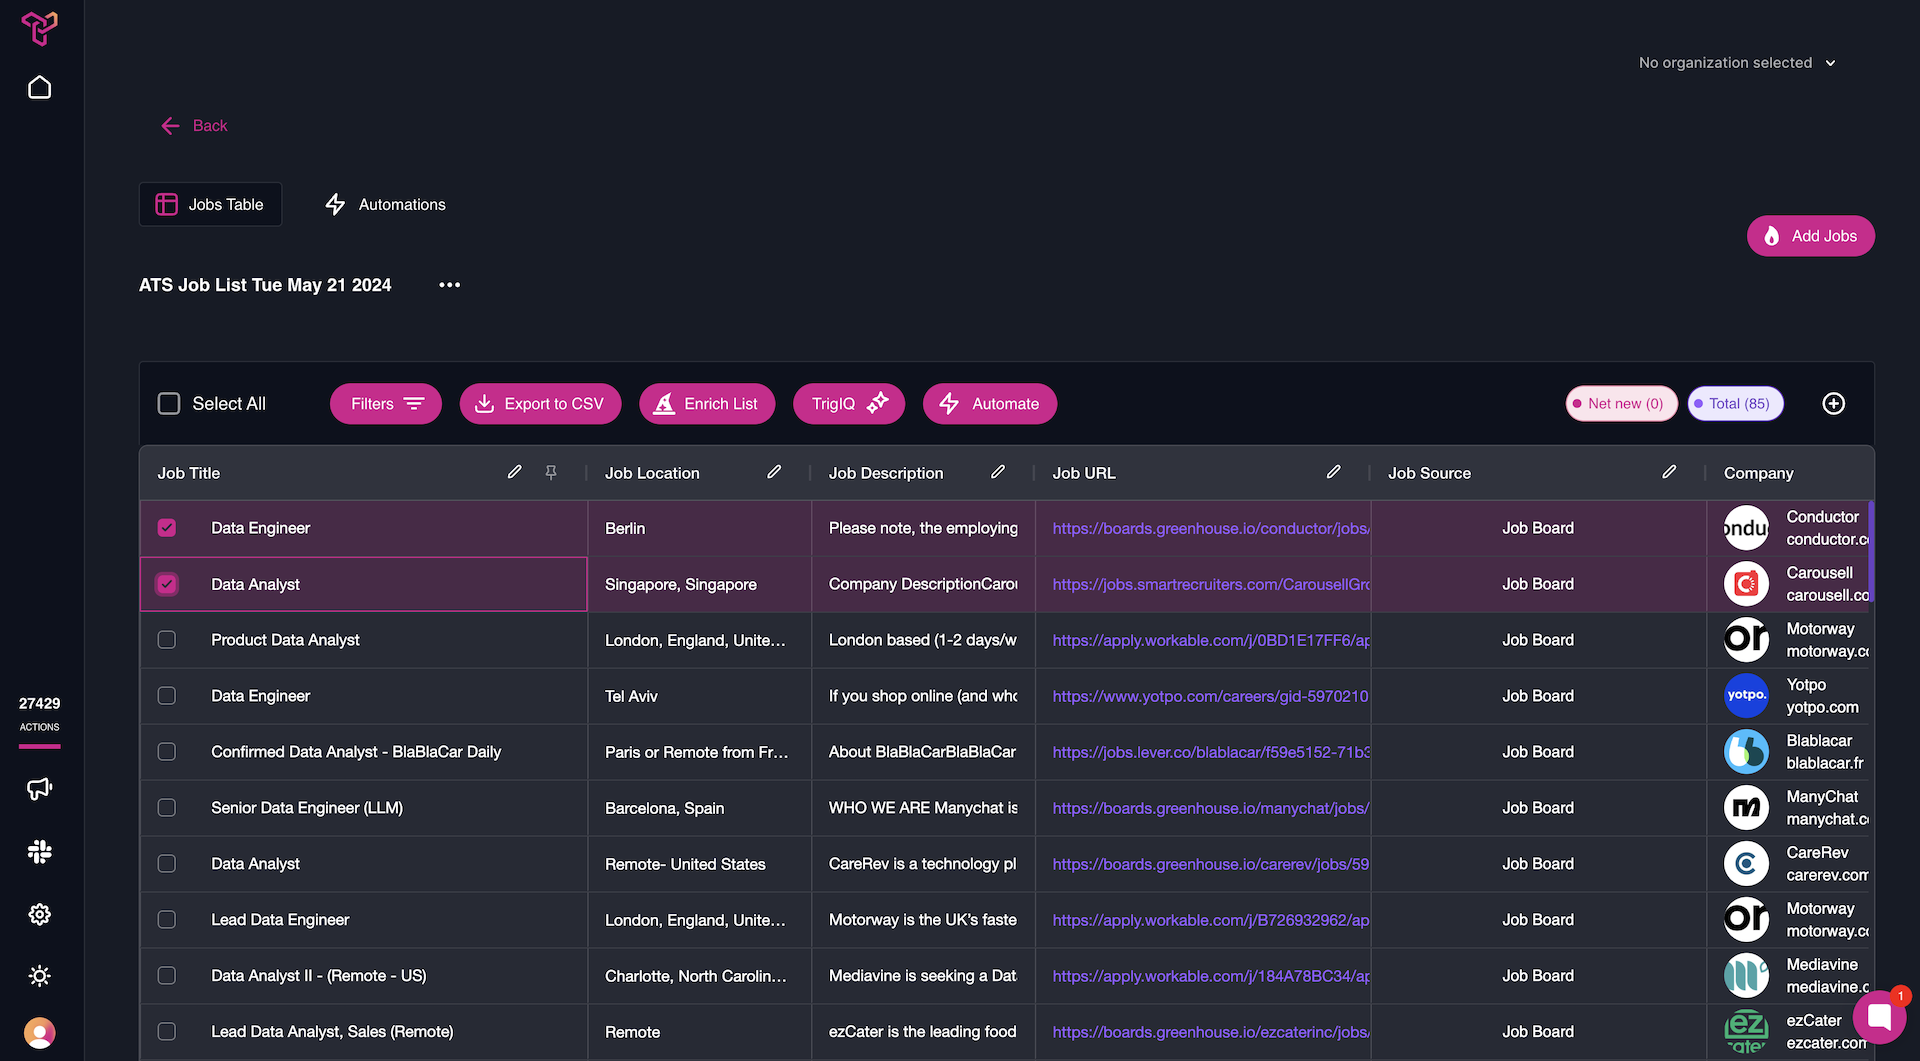Viewport: 1920px width, 1061px height.
Task: Click the ATS Job List title text
Action: [265, 285]
